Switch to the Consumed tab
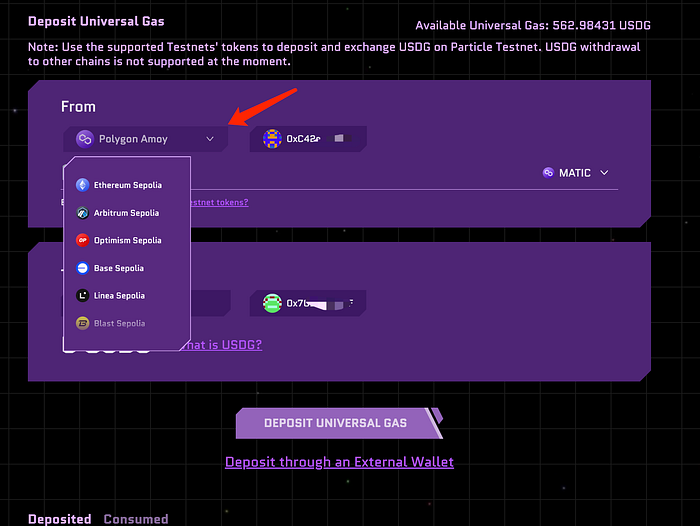 click(136, 519)
